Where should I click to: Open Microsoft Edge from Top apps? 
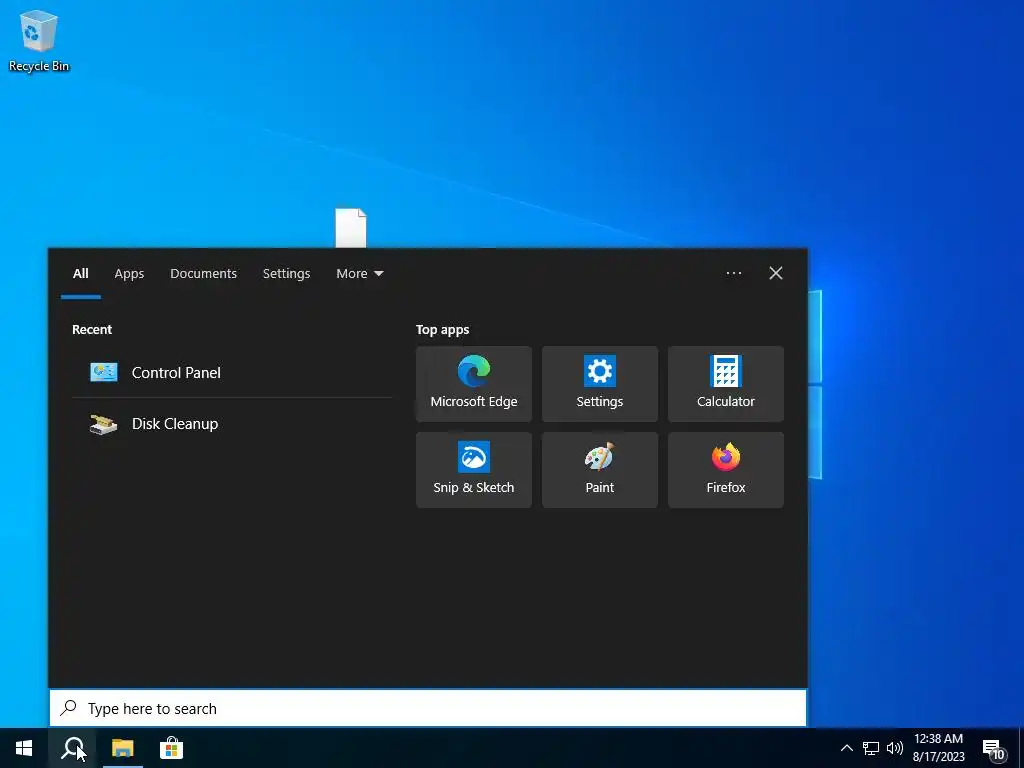coord(473,384)
